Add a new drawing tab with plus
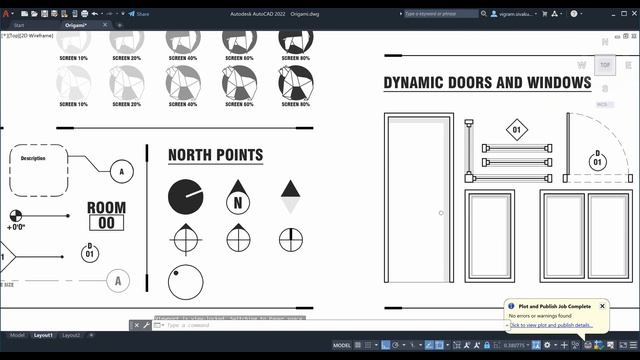 click(120, 25)
